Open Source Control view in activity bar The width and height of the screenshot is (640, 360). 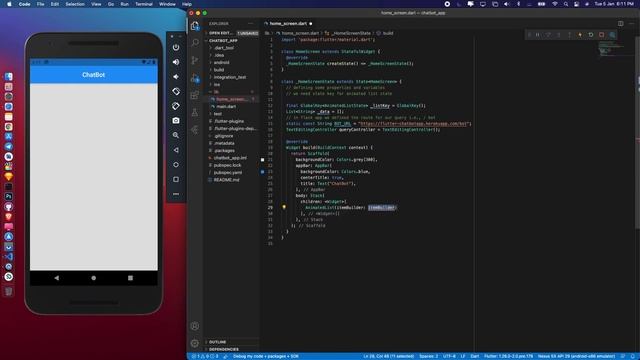(x=195, y=60)
